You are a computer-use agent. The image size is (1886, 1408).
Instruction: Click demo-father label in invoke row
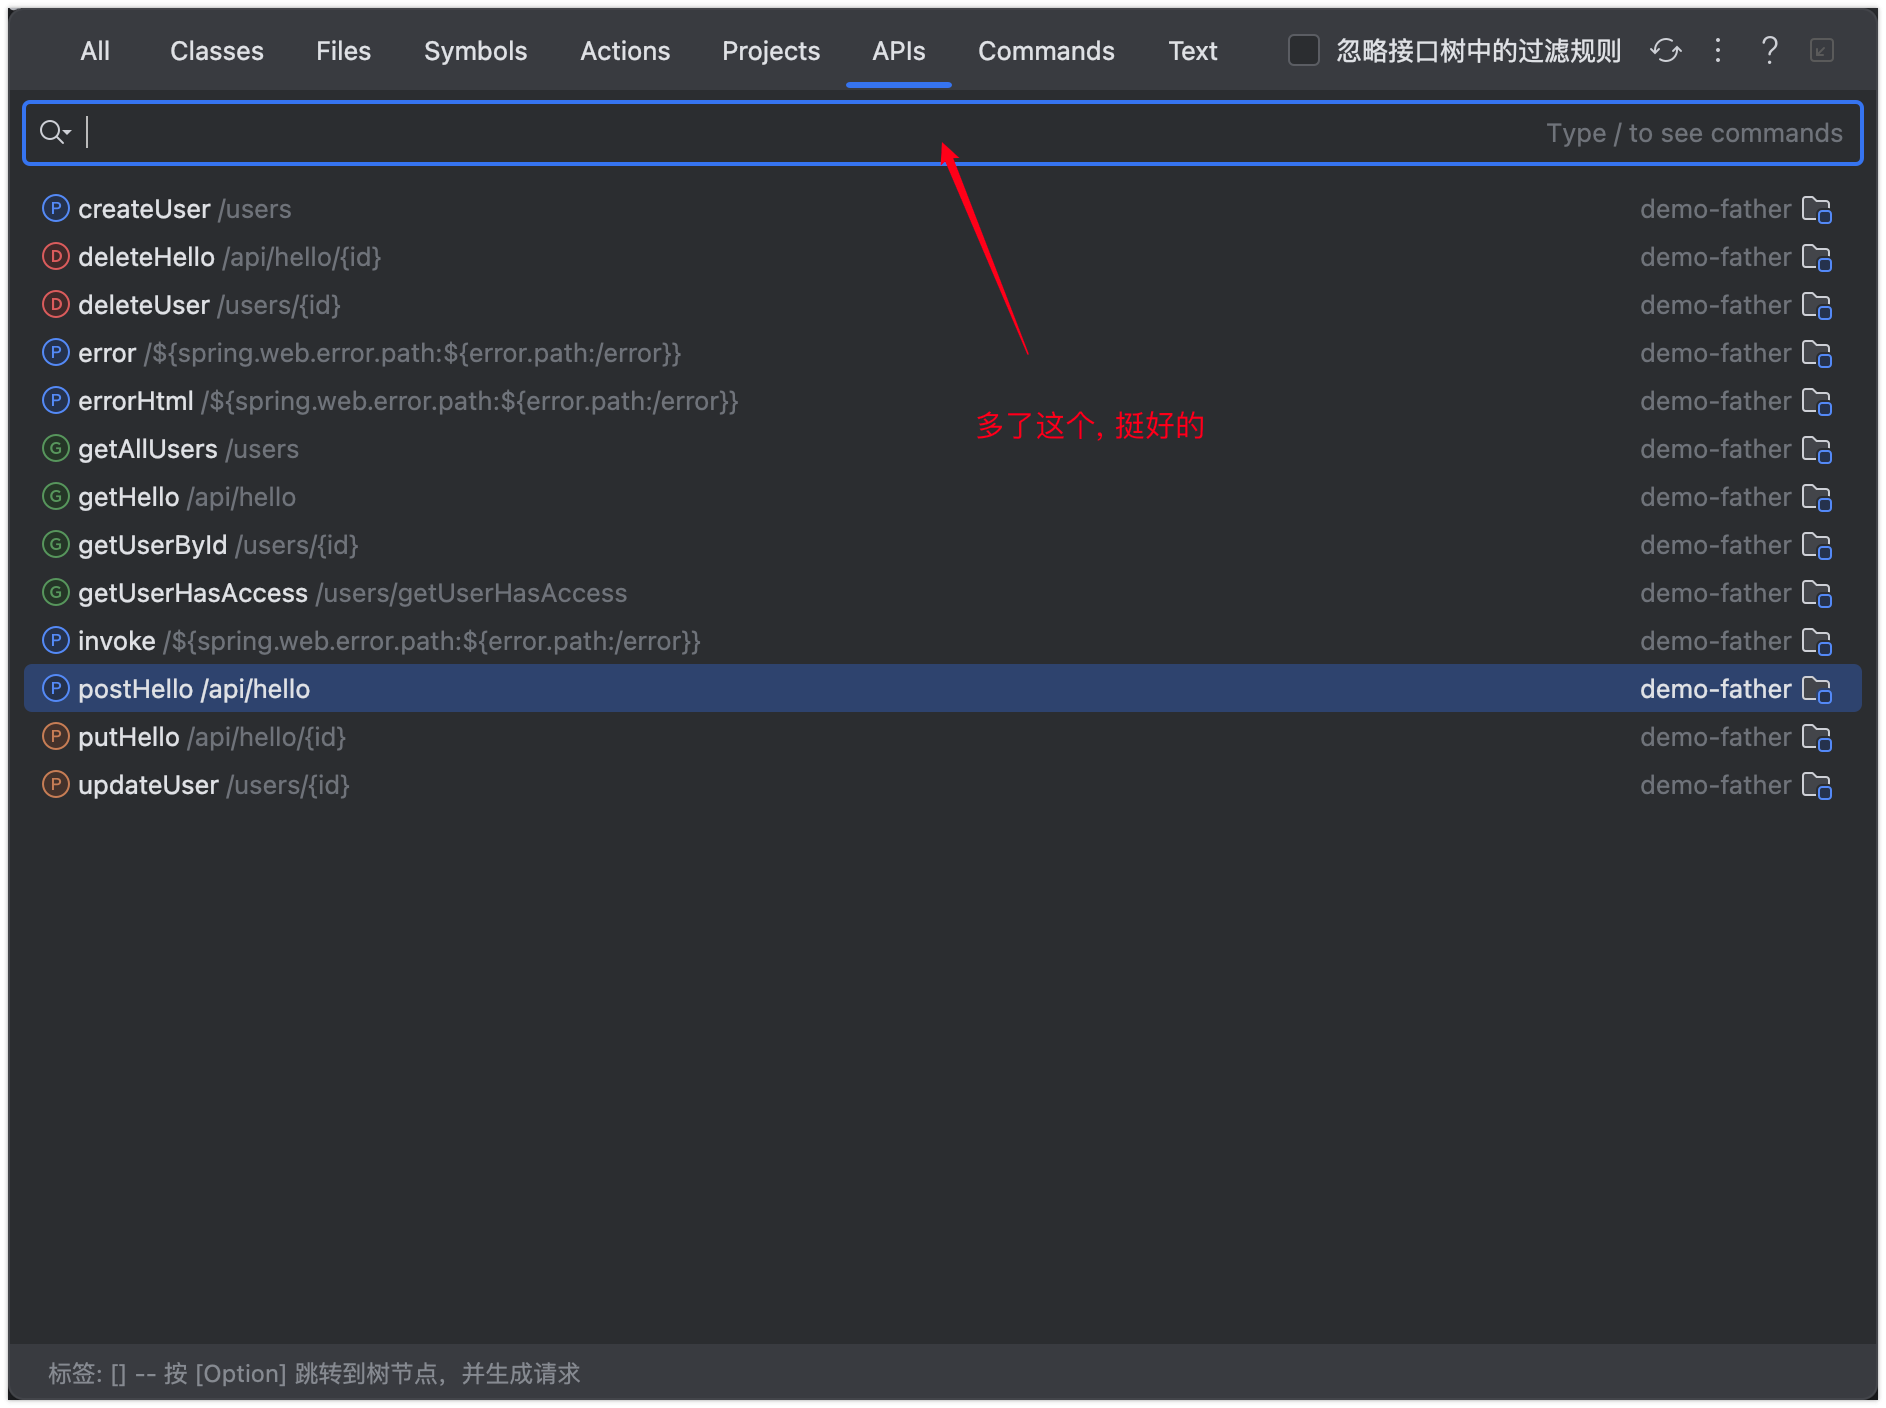pyautogui.click(x=1715, y=641)
